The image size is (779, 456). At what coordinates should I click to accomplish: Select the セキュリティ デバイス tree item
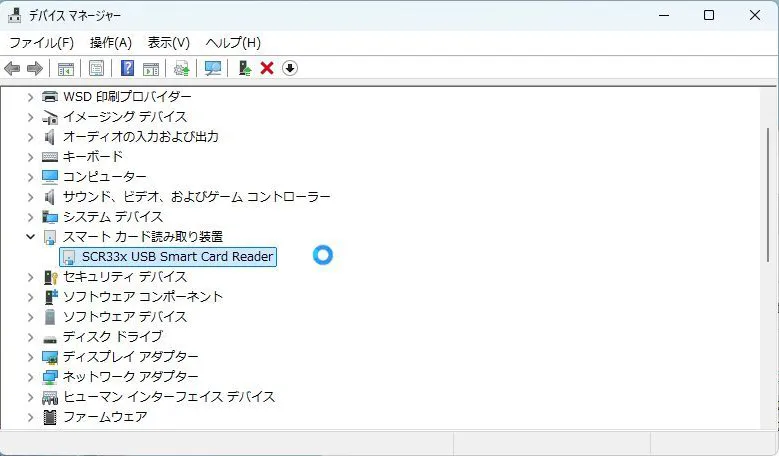(x=124, y=277)
